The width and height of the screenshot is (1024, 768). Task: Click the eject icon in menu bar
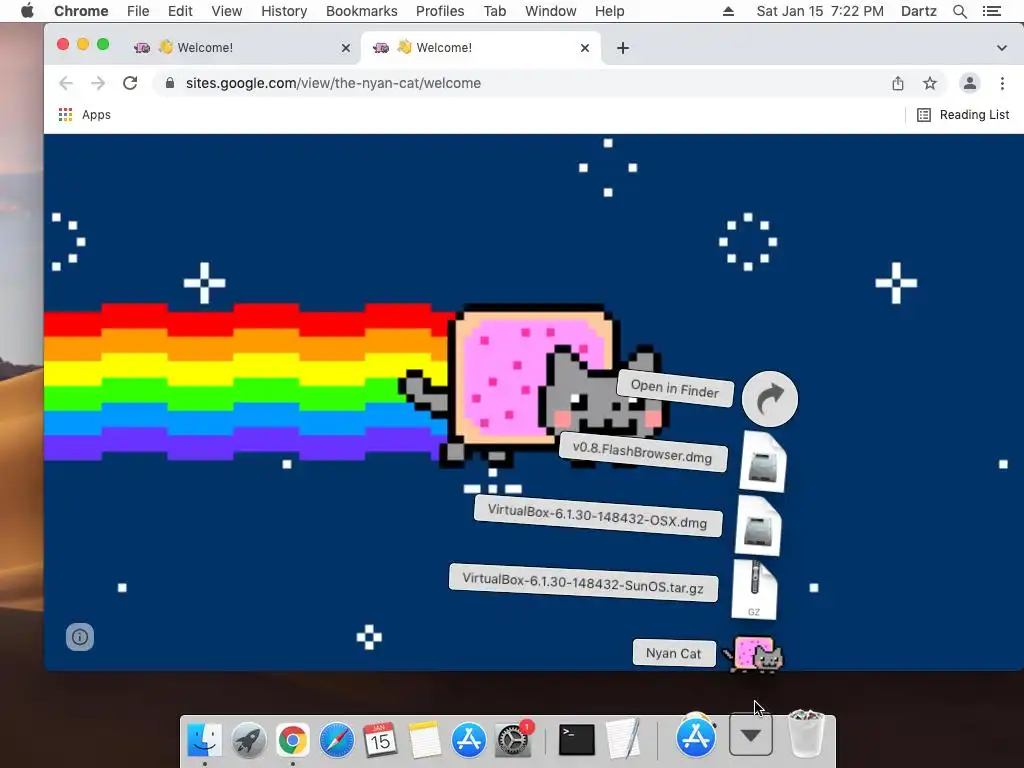point(728,11)
